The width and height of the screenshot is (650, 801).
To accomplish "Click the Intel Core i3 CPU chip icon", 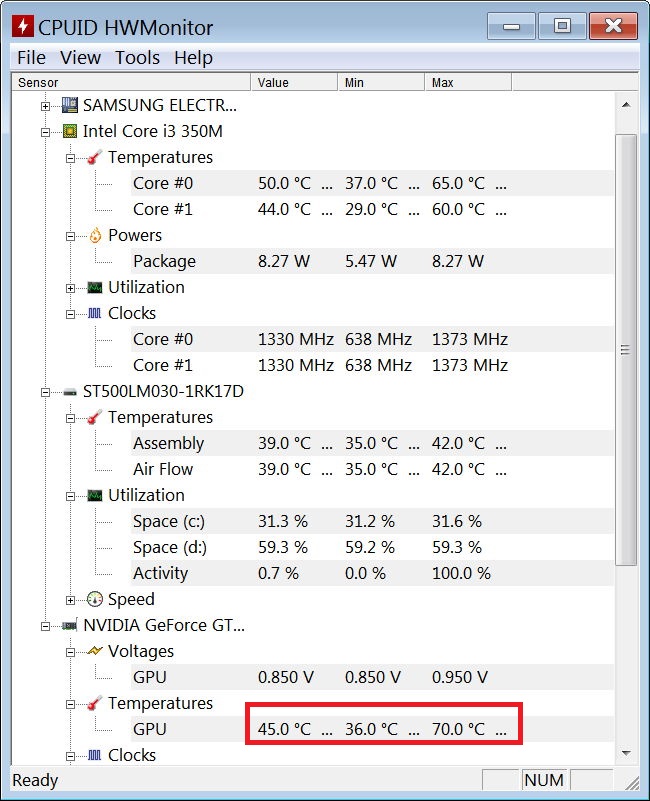I will (x=69, y=131).
